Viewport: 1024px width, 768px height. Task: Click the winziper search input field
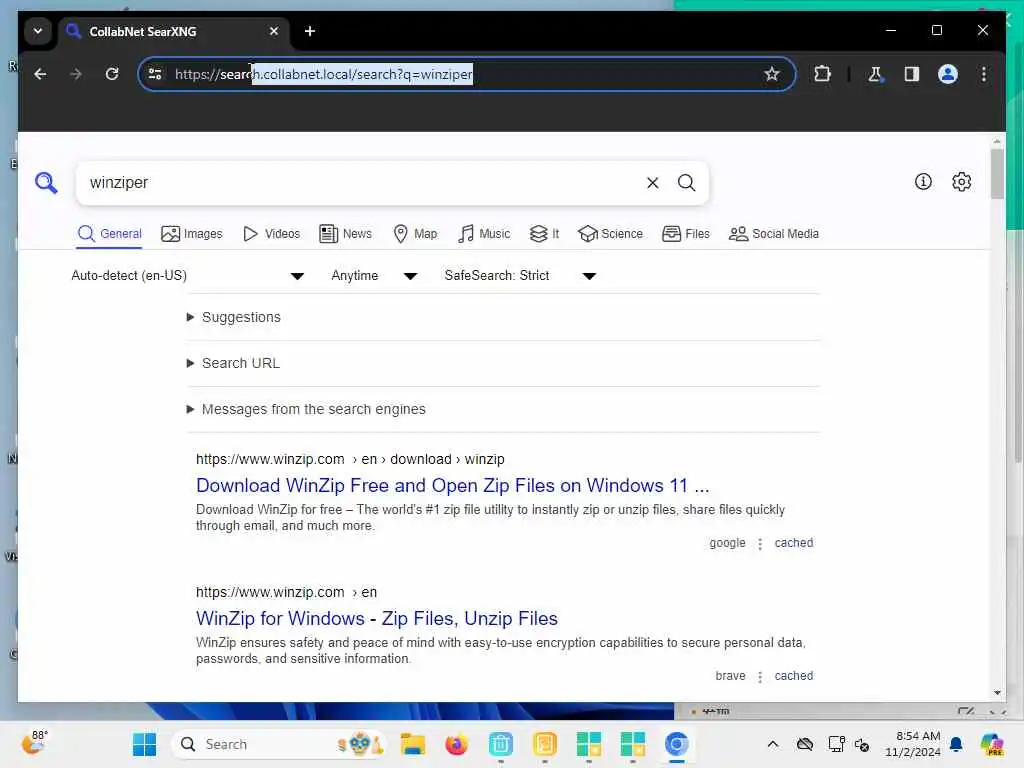tap(359, 183)
